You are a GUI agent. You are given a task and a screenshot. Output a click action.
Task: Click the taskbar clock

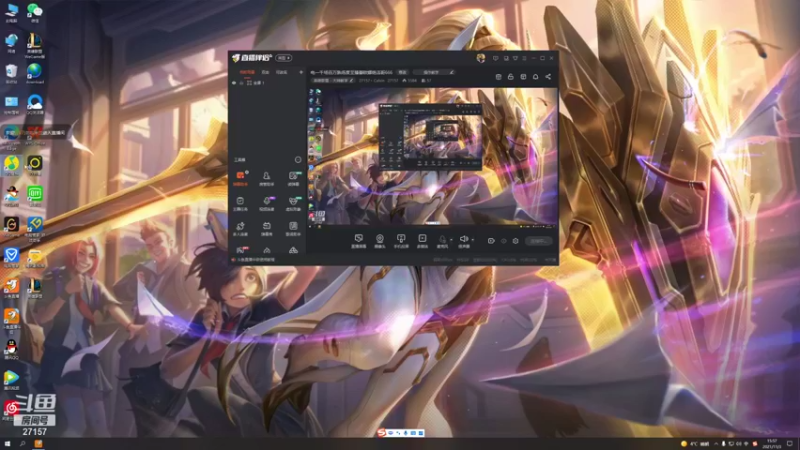[x=772, y=444]
